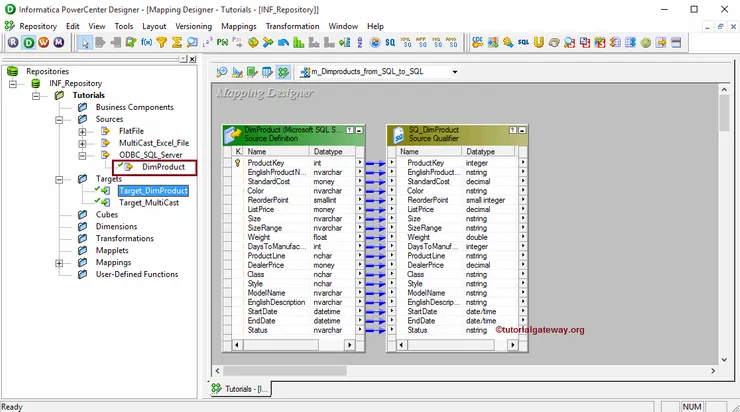The width and height of the screenshot is (740, 412).
Task: Pick the f(x) Expression transformation icon
Action: 146,42
